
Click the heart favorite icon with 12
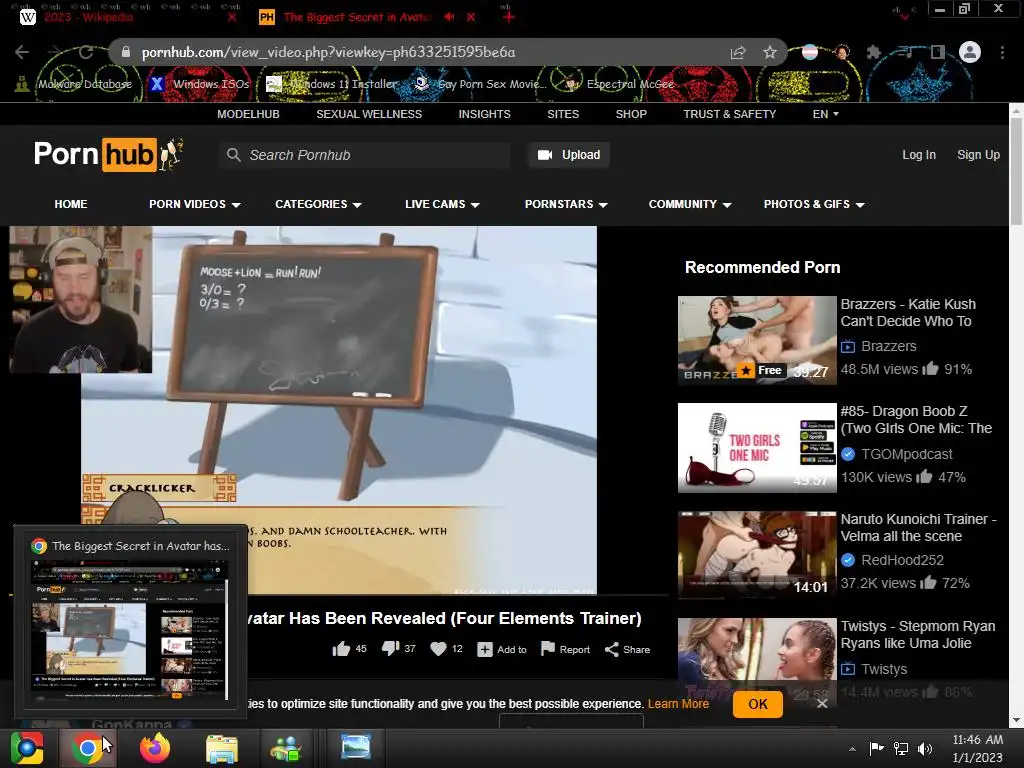point(438,648)
